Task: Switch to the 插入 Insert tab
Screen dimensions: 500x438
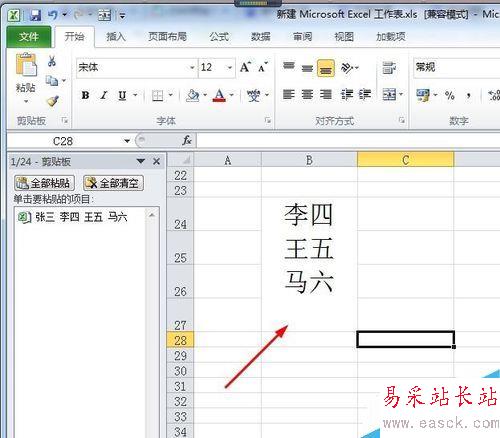Action: (x=116, y=36)
